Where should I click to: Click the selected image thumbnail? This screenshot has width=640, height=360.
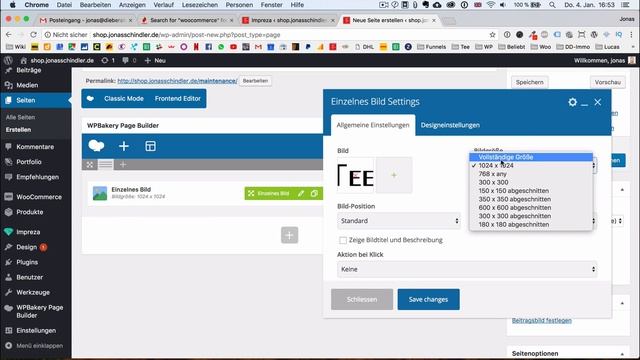(356, 175)
